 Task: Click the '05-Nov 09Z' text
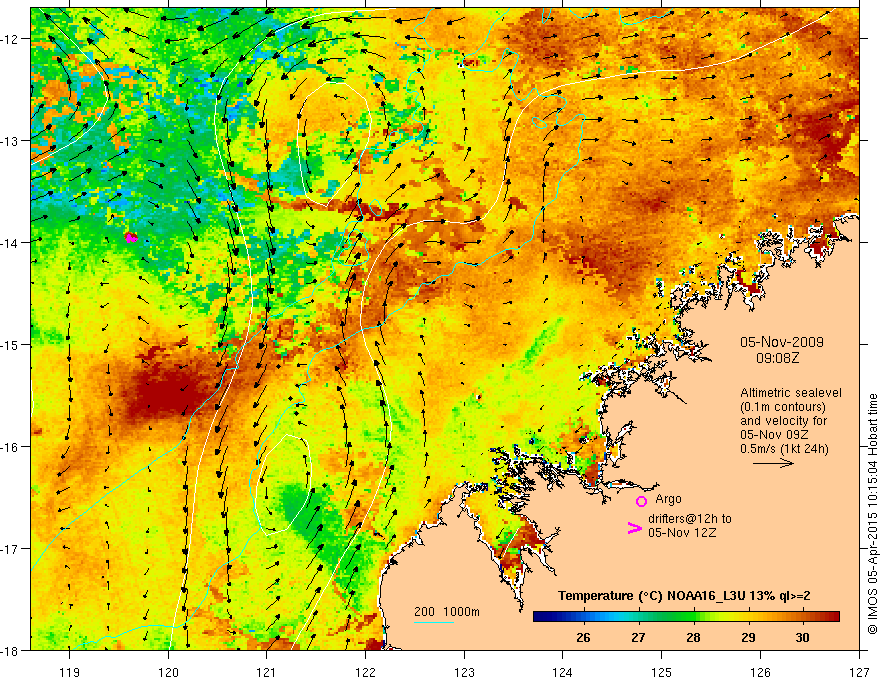[772, 435]
